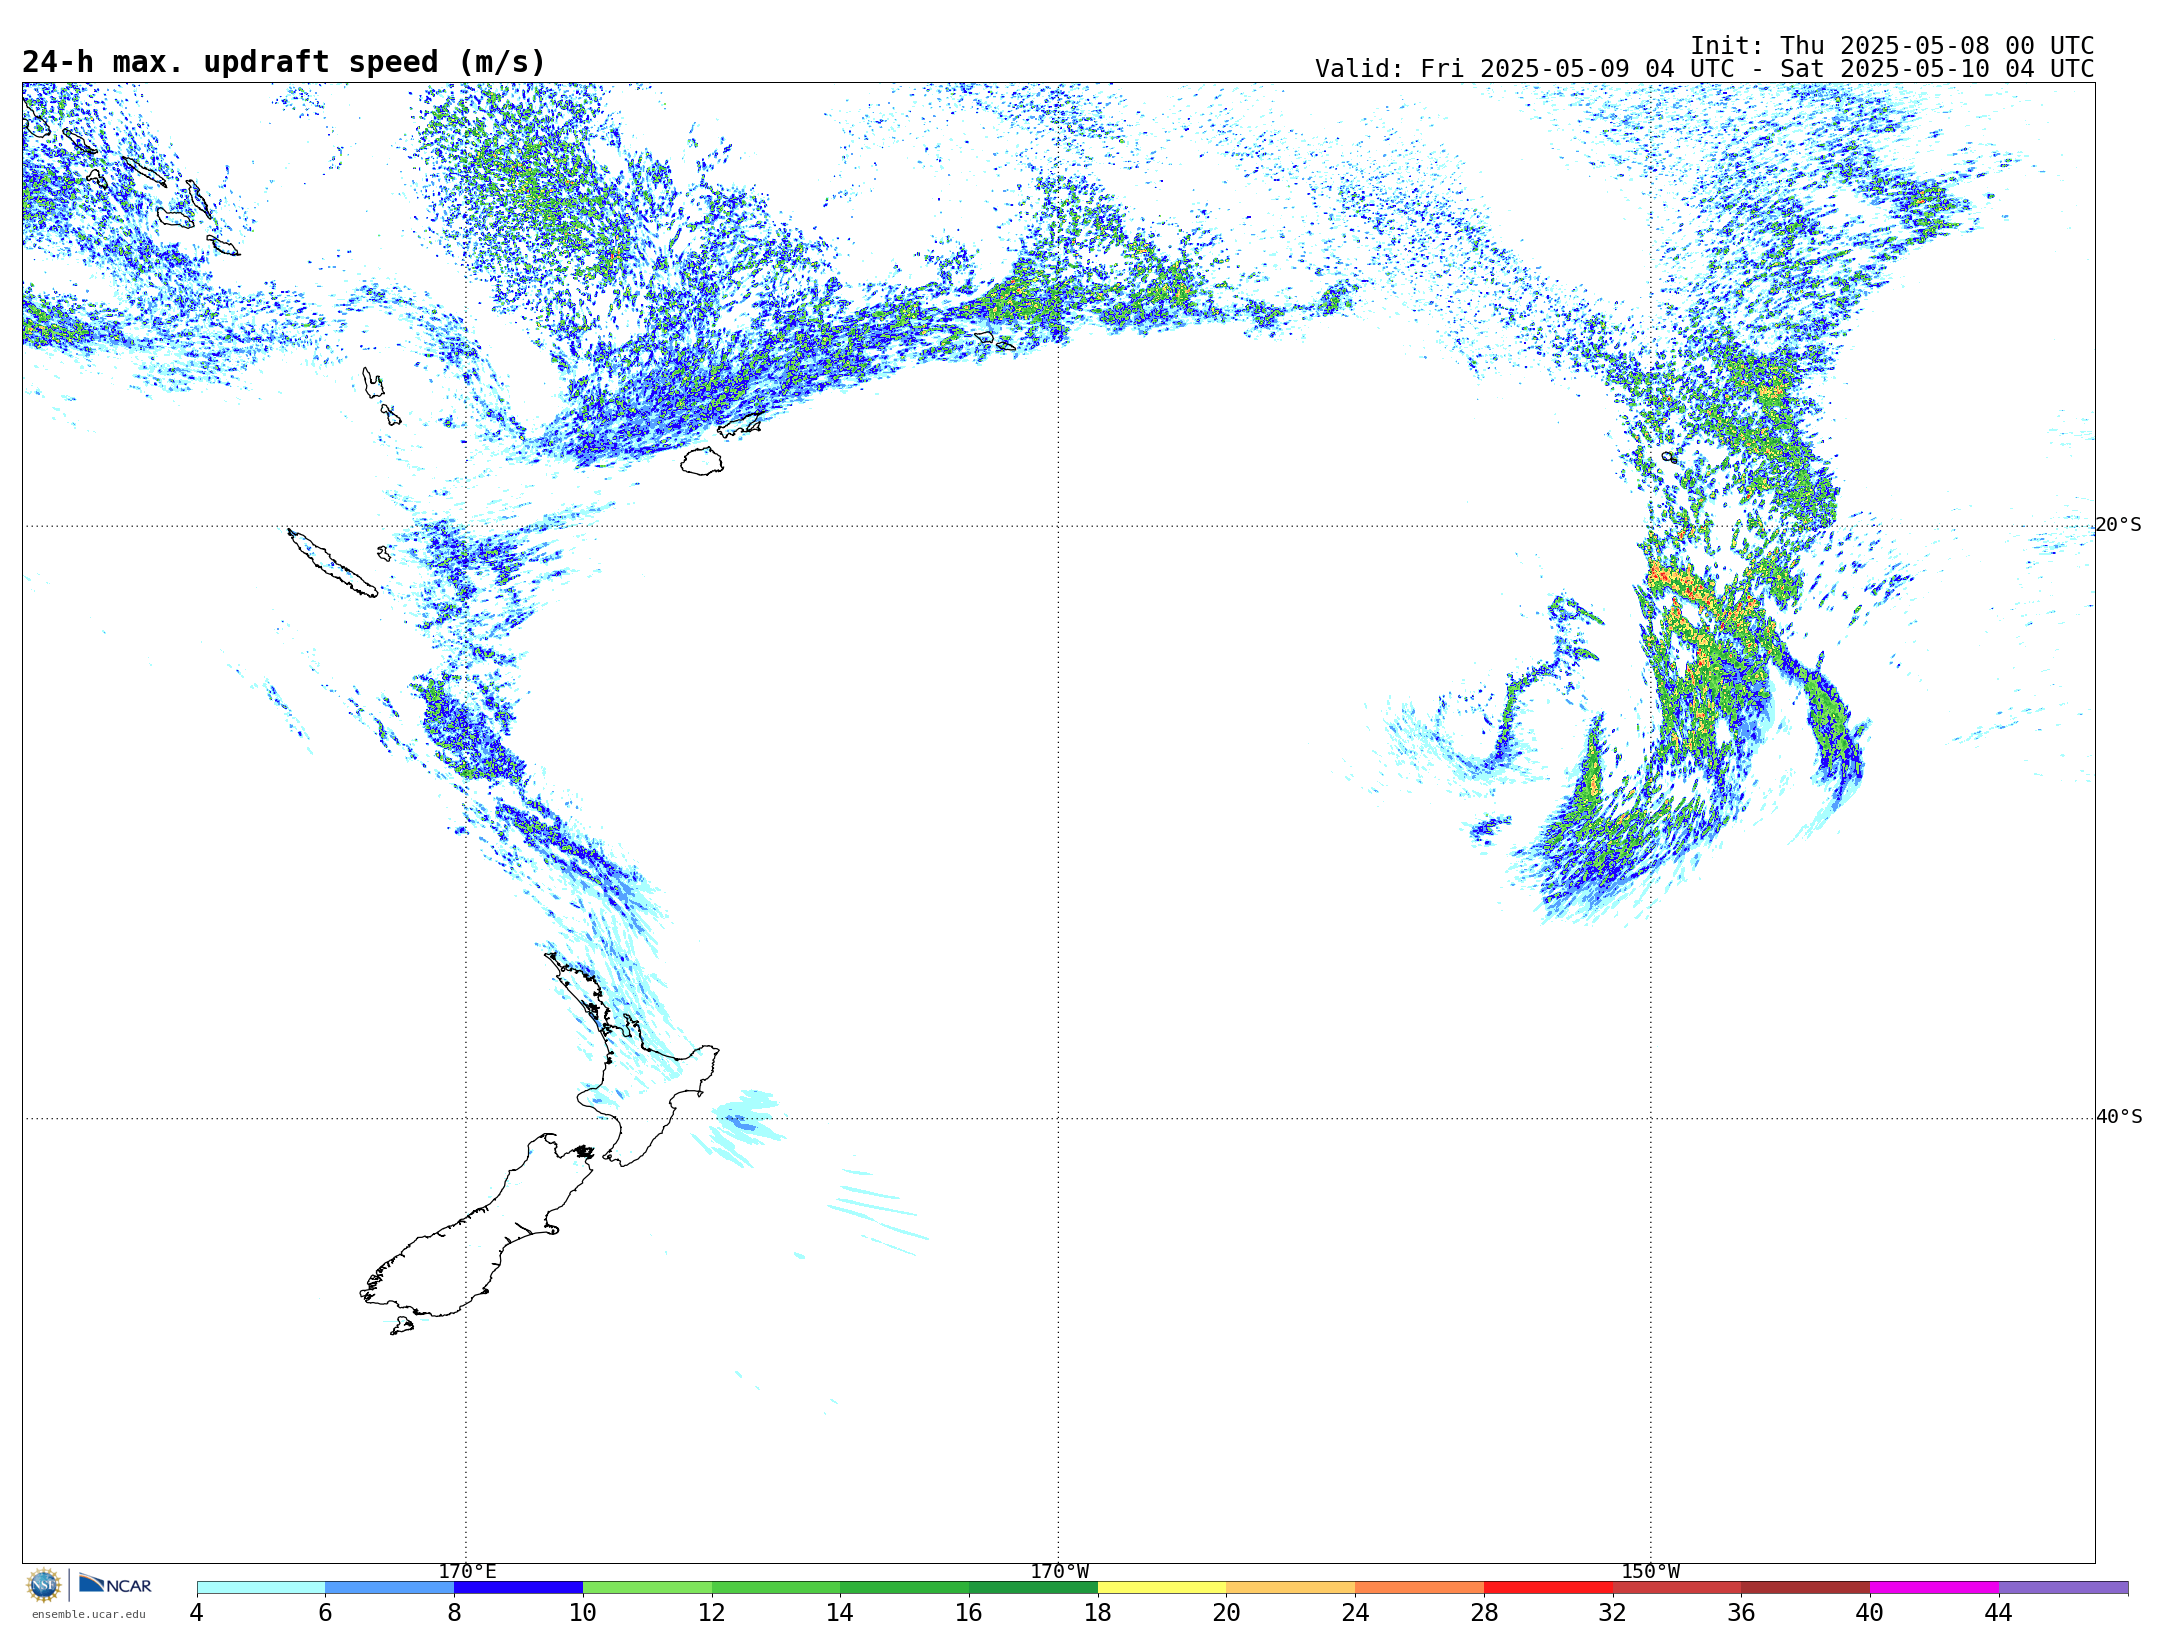Click the colorbar tick label "40"
The width and height of the screenshot is (2160, 1626).
1869,1613
